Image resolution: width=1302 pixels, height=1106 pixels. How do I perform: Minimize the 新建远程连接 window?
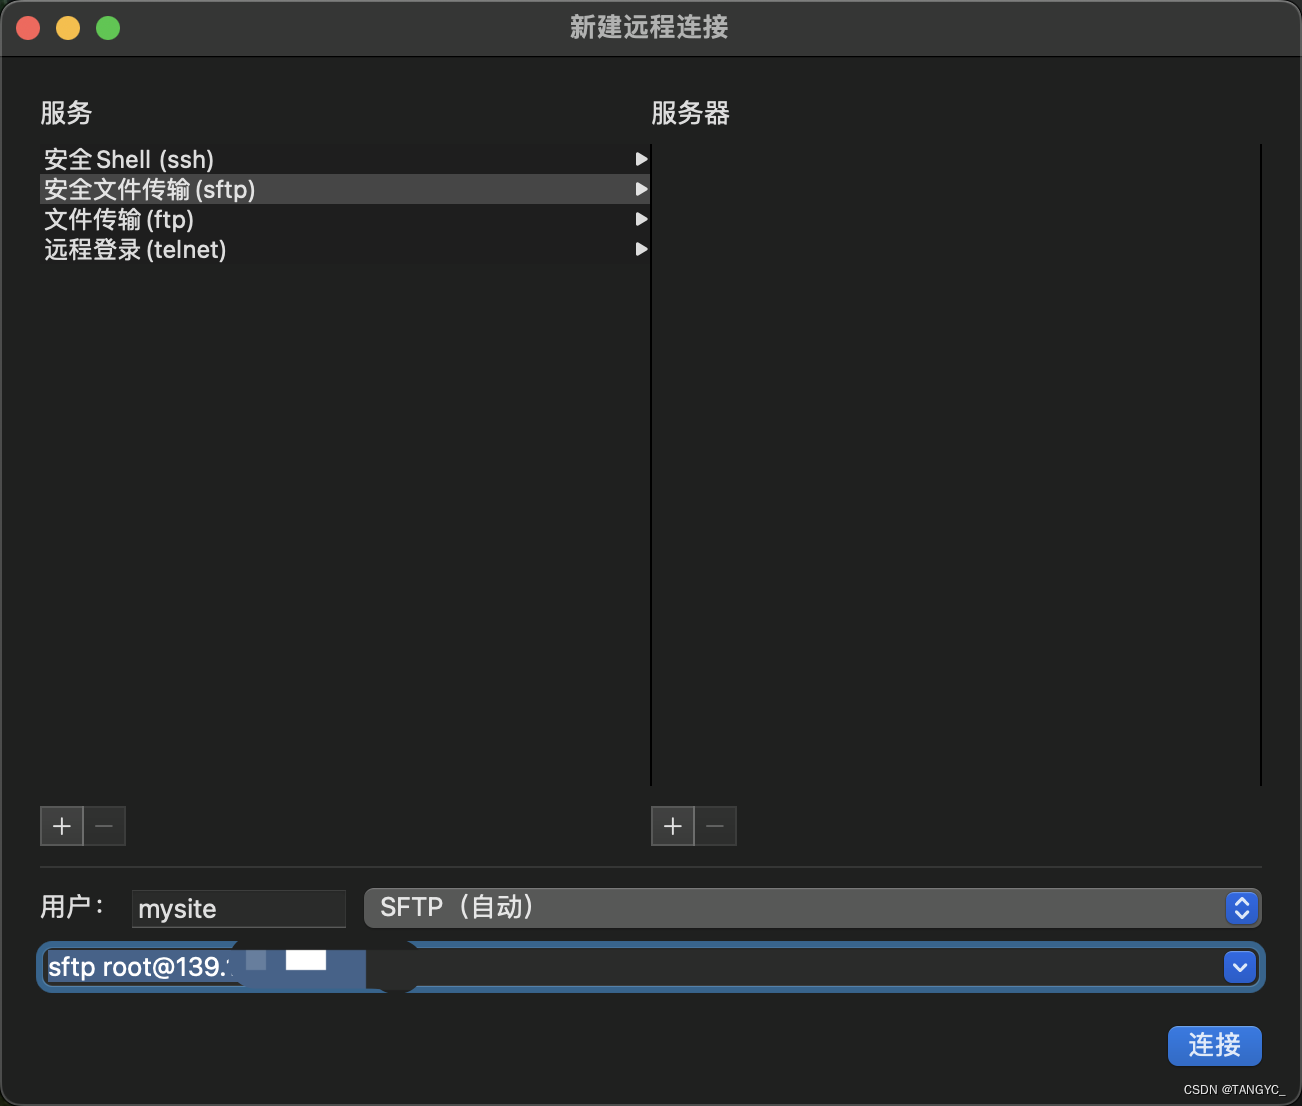tap(68, 28)
